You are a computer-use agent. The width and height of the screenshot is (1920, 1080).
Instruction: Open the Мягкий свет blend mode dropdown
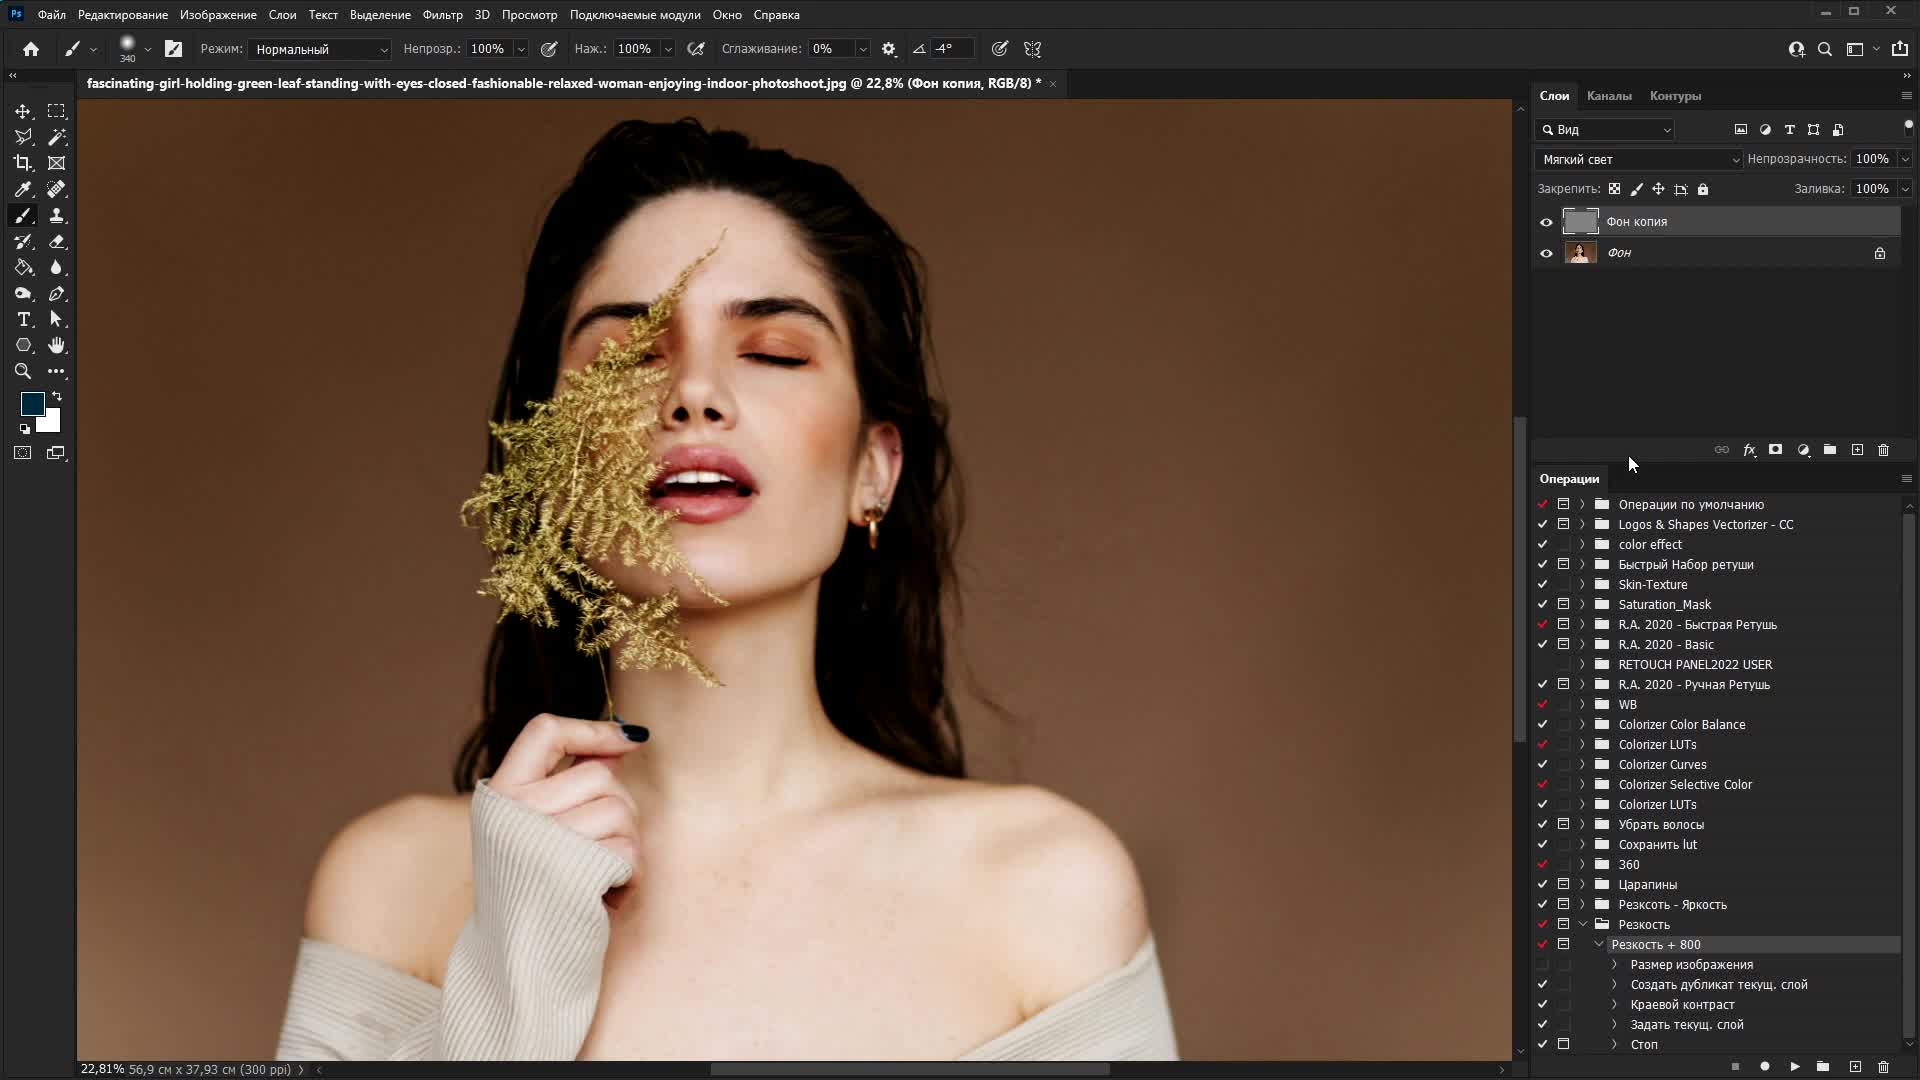tap(1638, 159)
